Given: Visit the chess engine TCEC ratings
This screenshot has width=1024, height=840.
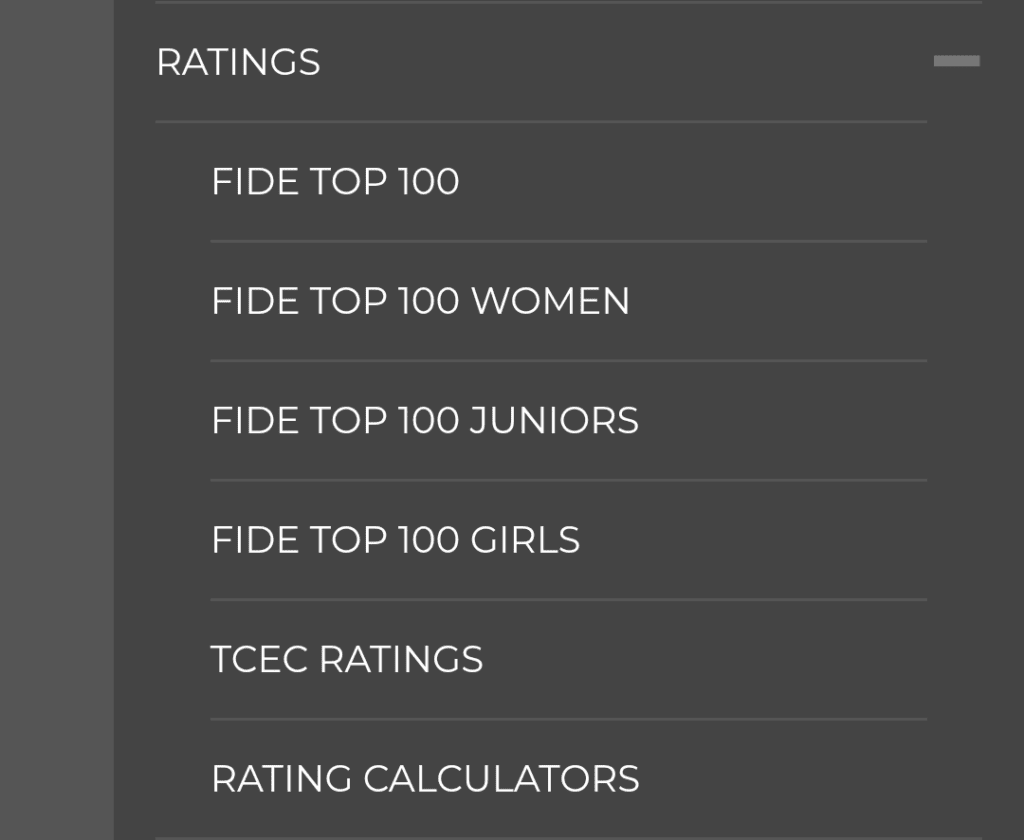Looking at the screenshot, I should point(346,660).
